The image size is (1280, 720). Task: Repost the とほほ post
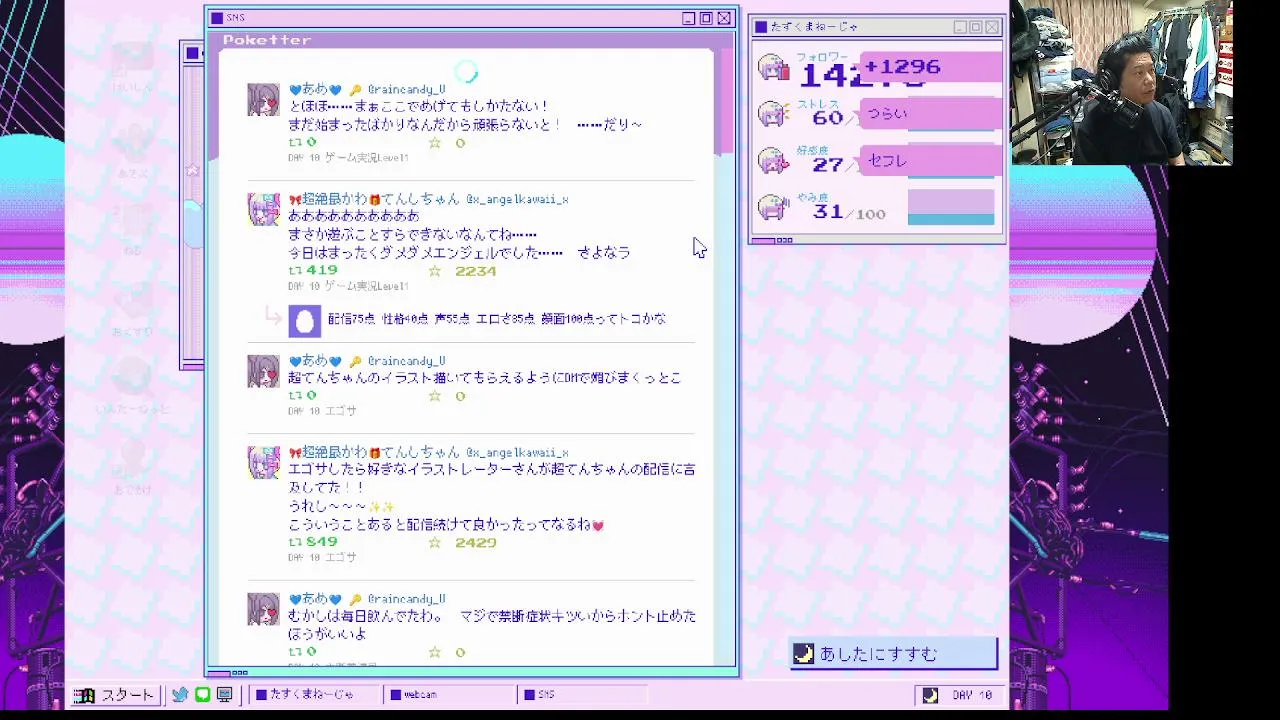(x=295, y=143)
